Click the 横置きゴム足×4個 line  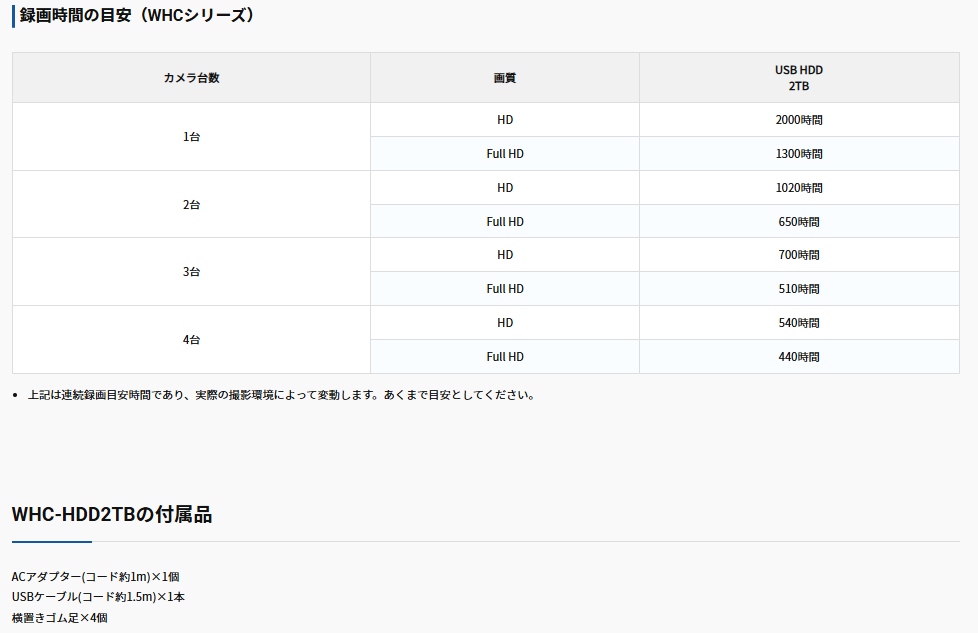coord(59,618)
